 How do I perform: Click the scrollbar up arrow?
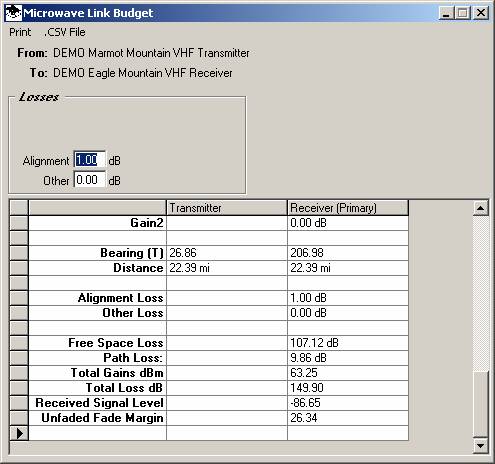click(481, 208)
